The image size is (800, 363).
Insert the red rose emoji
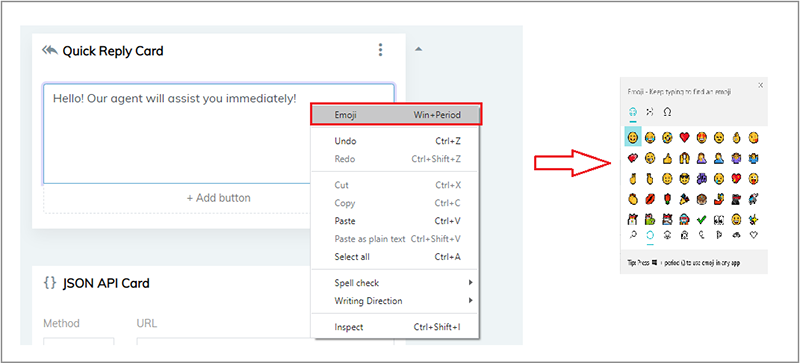pyautogui.click(x=667, y=199)
